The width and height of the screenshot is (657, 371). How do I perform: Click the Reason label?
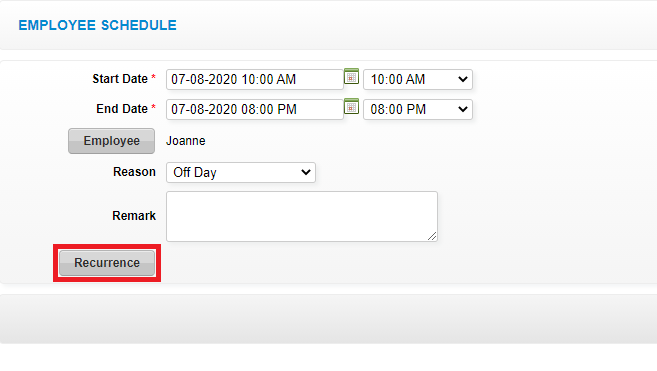click(134, 172)
